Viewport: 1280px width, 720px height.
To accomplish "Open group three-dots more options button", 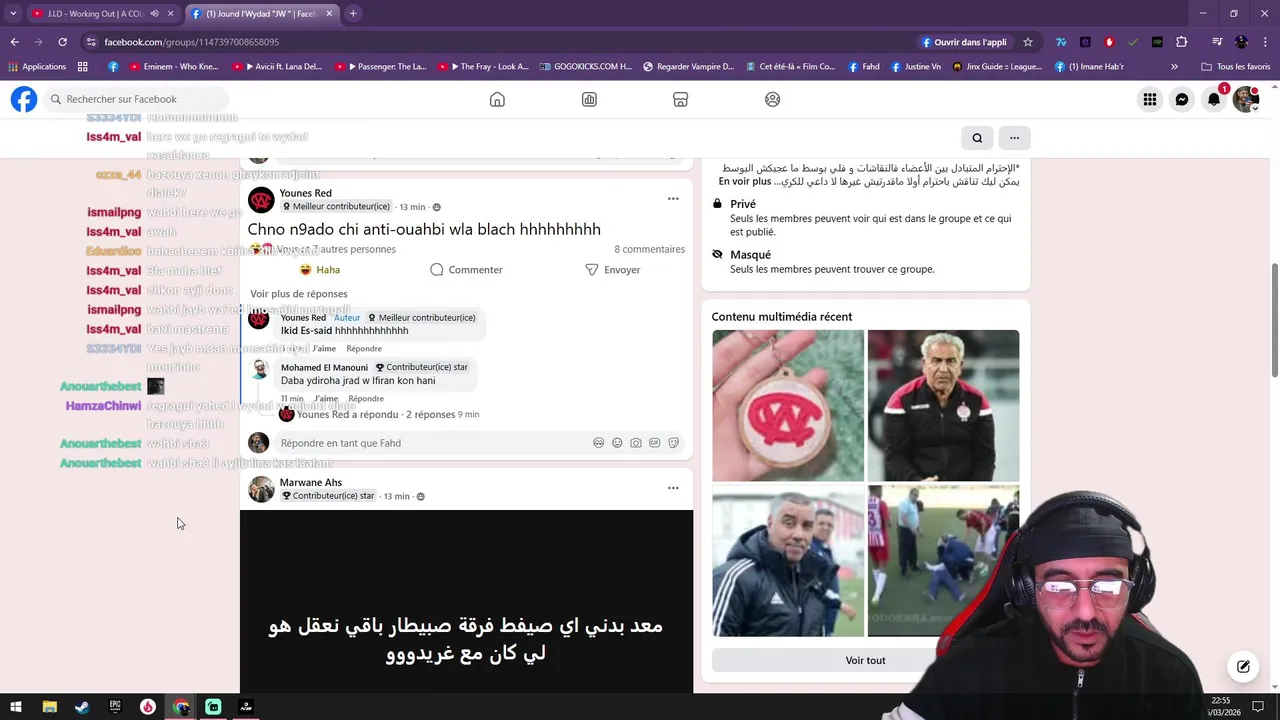I will (x=1014, y=138).
